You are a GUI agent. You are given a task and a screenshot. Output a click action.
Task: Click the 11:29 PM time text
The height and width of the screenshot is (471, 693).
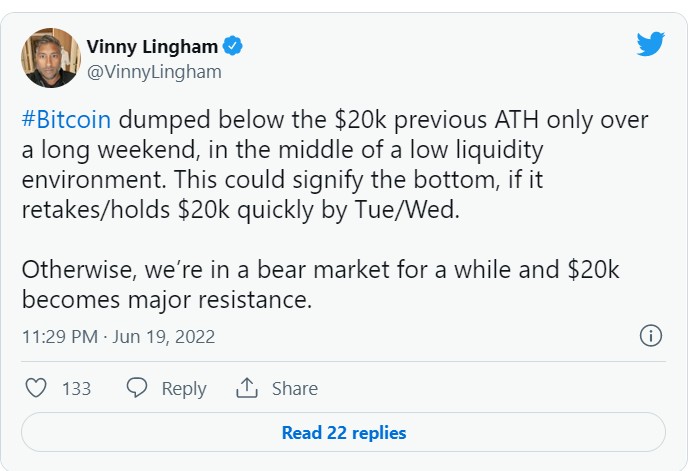[60, 337]
